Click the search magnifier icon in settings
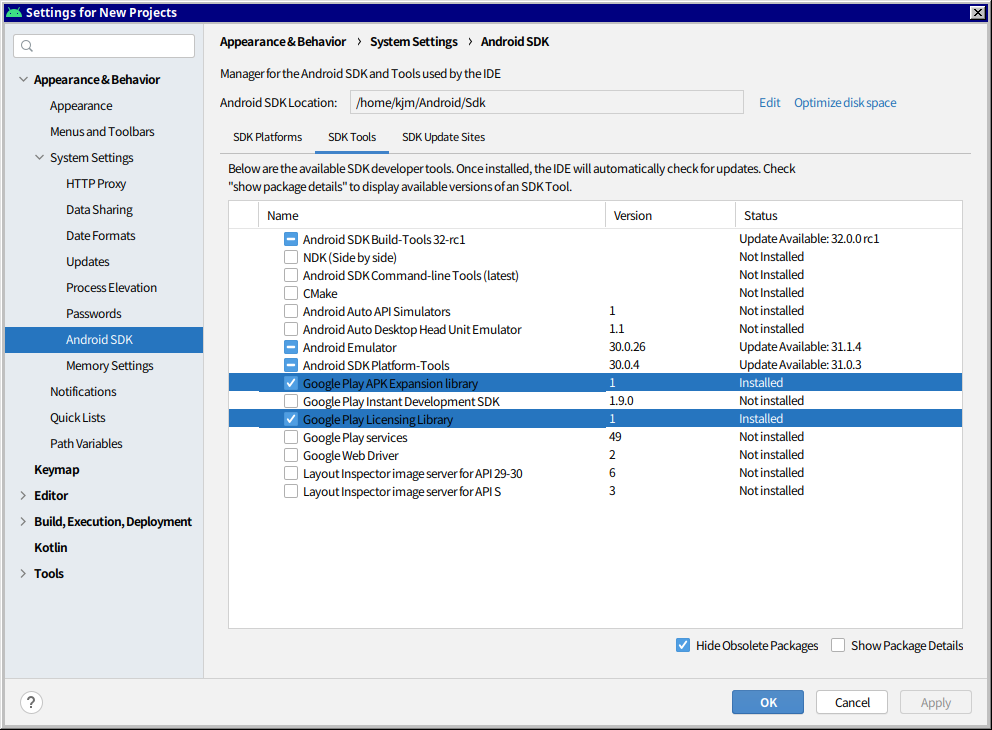This screenshot has height=730, width=992. tap(27, 46)
